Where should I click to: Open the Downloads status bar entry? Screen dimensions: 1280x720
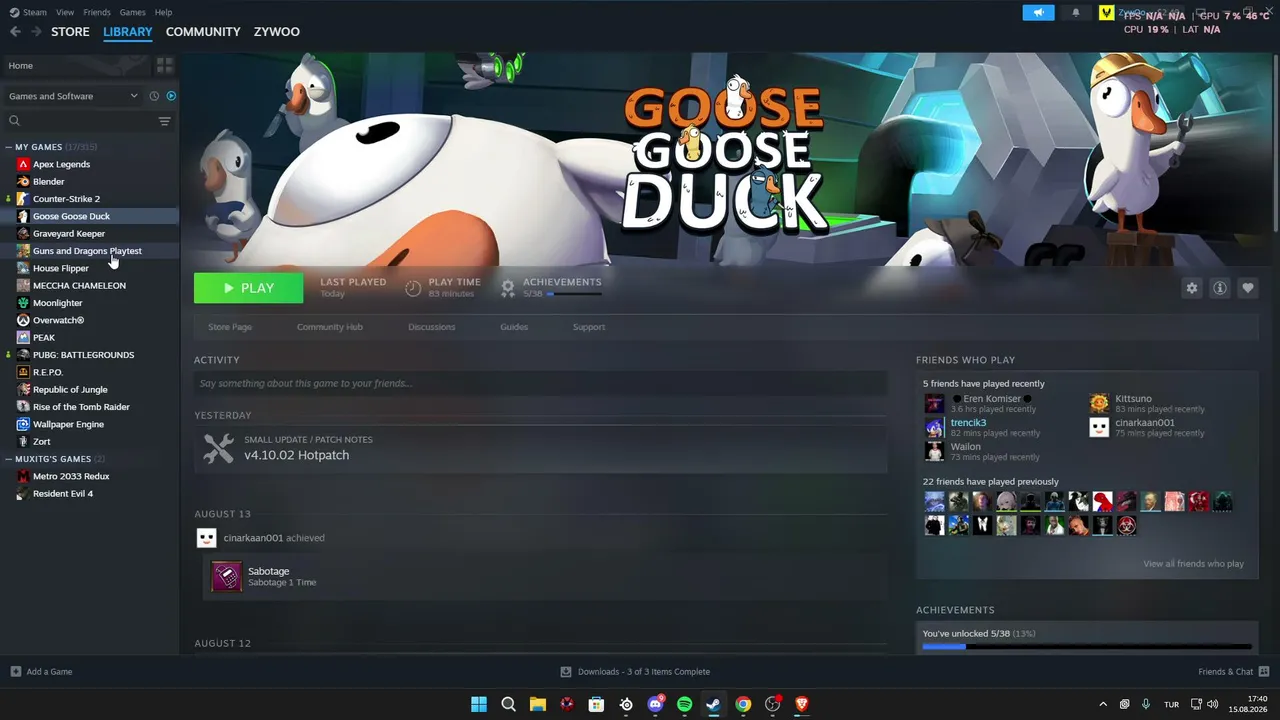click(635, 672)
